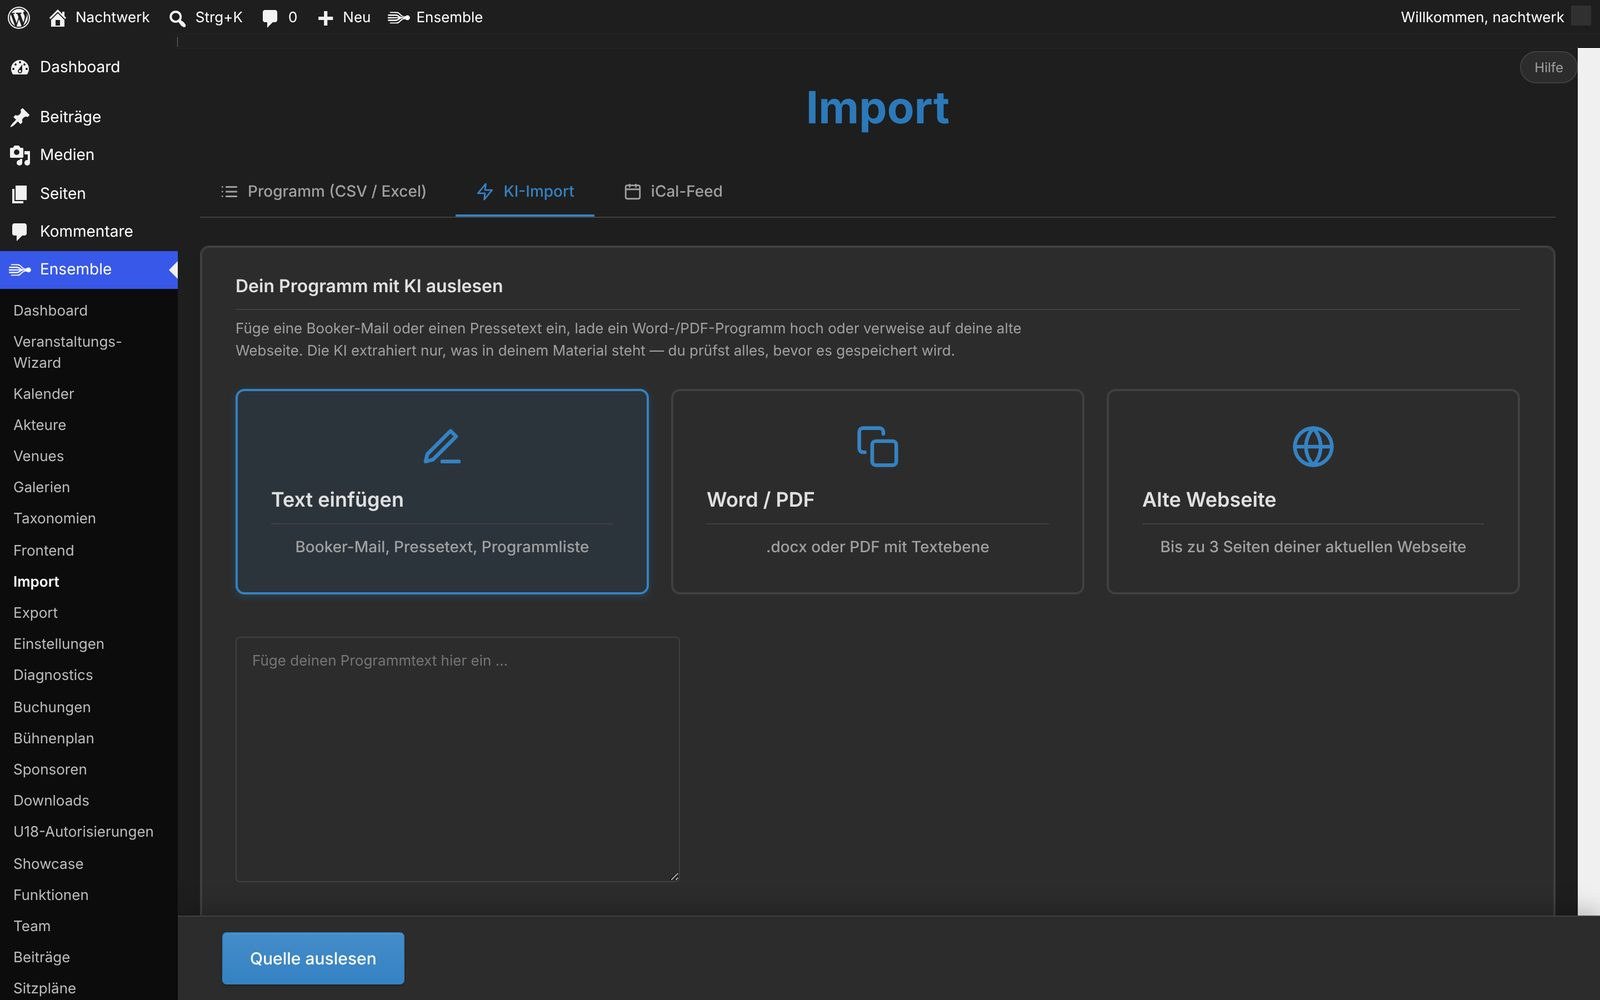Click the Kommentare speech bubble icon

[x=20, y=232]
